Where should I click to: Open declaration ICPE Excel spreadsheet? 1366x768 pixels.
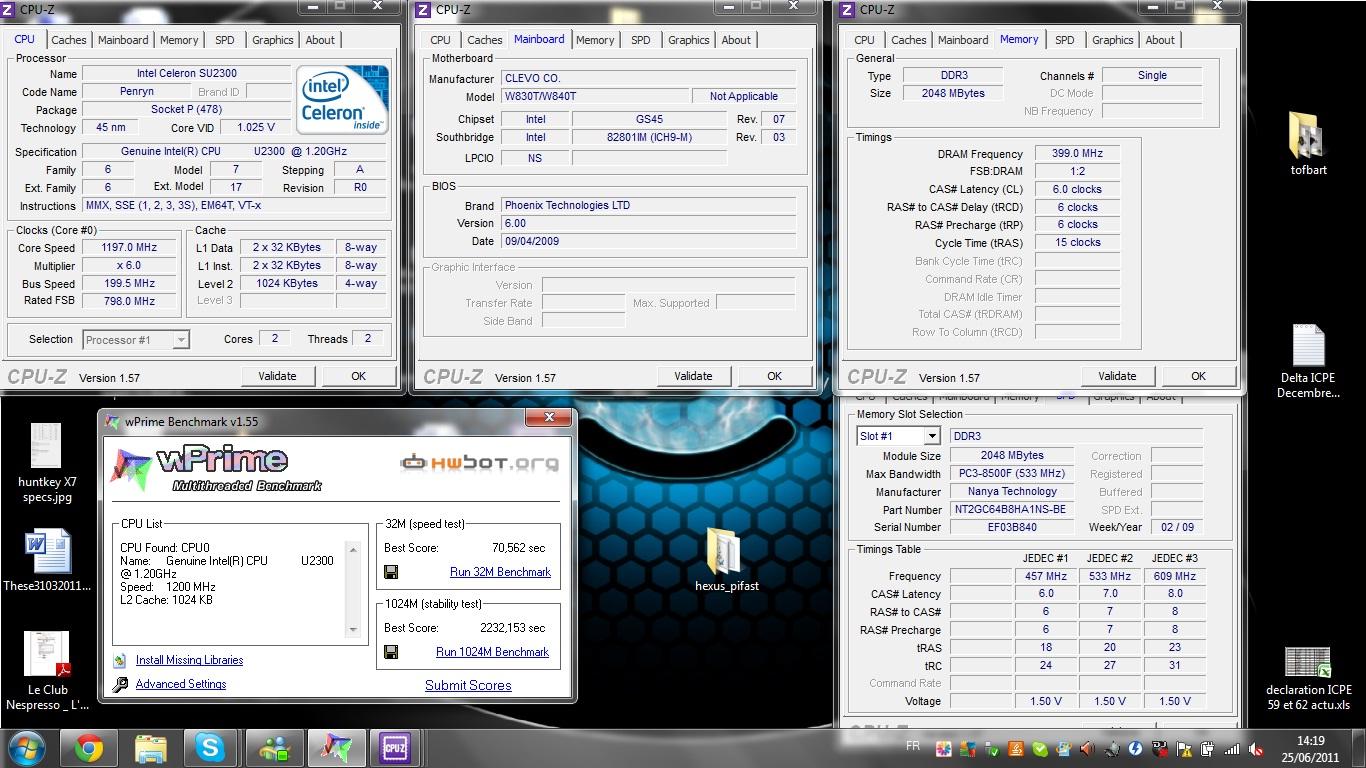[1308, 679]
